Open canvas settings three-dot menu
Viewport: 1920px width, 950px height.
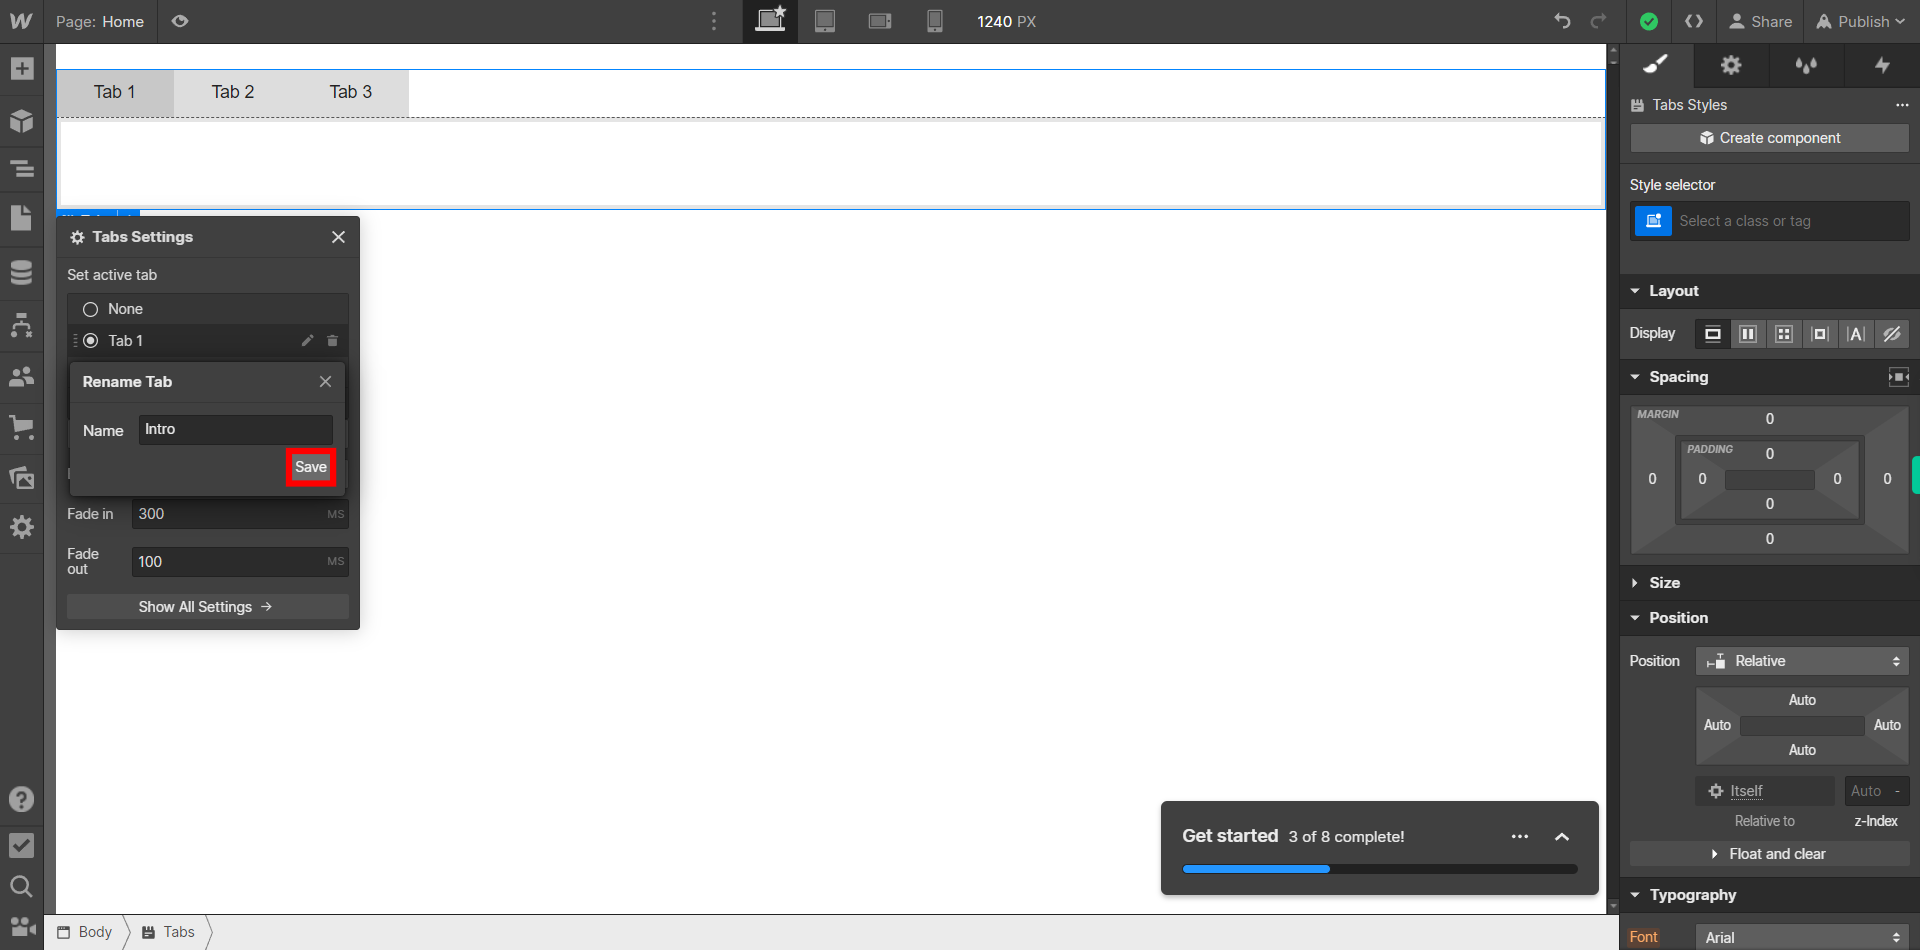[x=714, y=21]
